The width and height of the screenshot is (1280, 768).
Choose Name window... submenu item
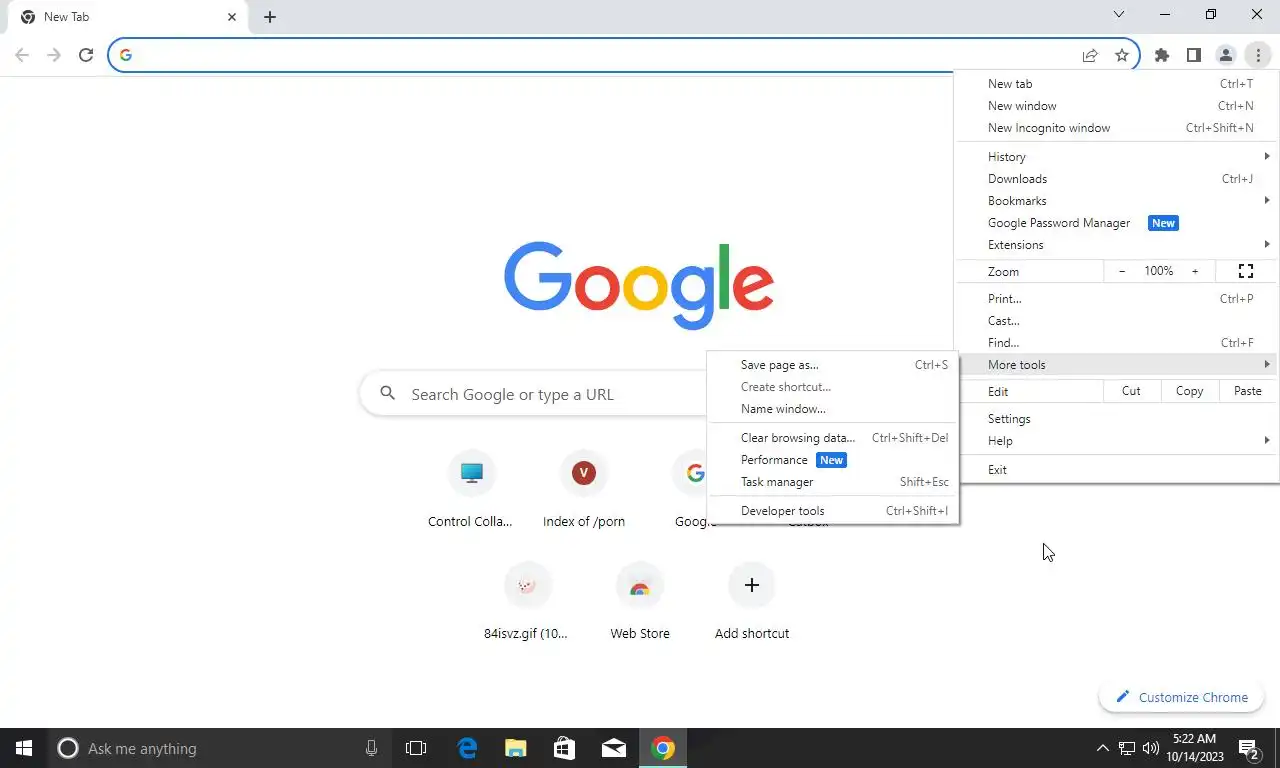832,409
